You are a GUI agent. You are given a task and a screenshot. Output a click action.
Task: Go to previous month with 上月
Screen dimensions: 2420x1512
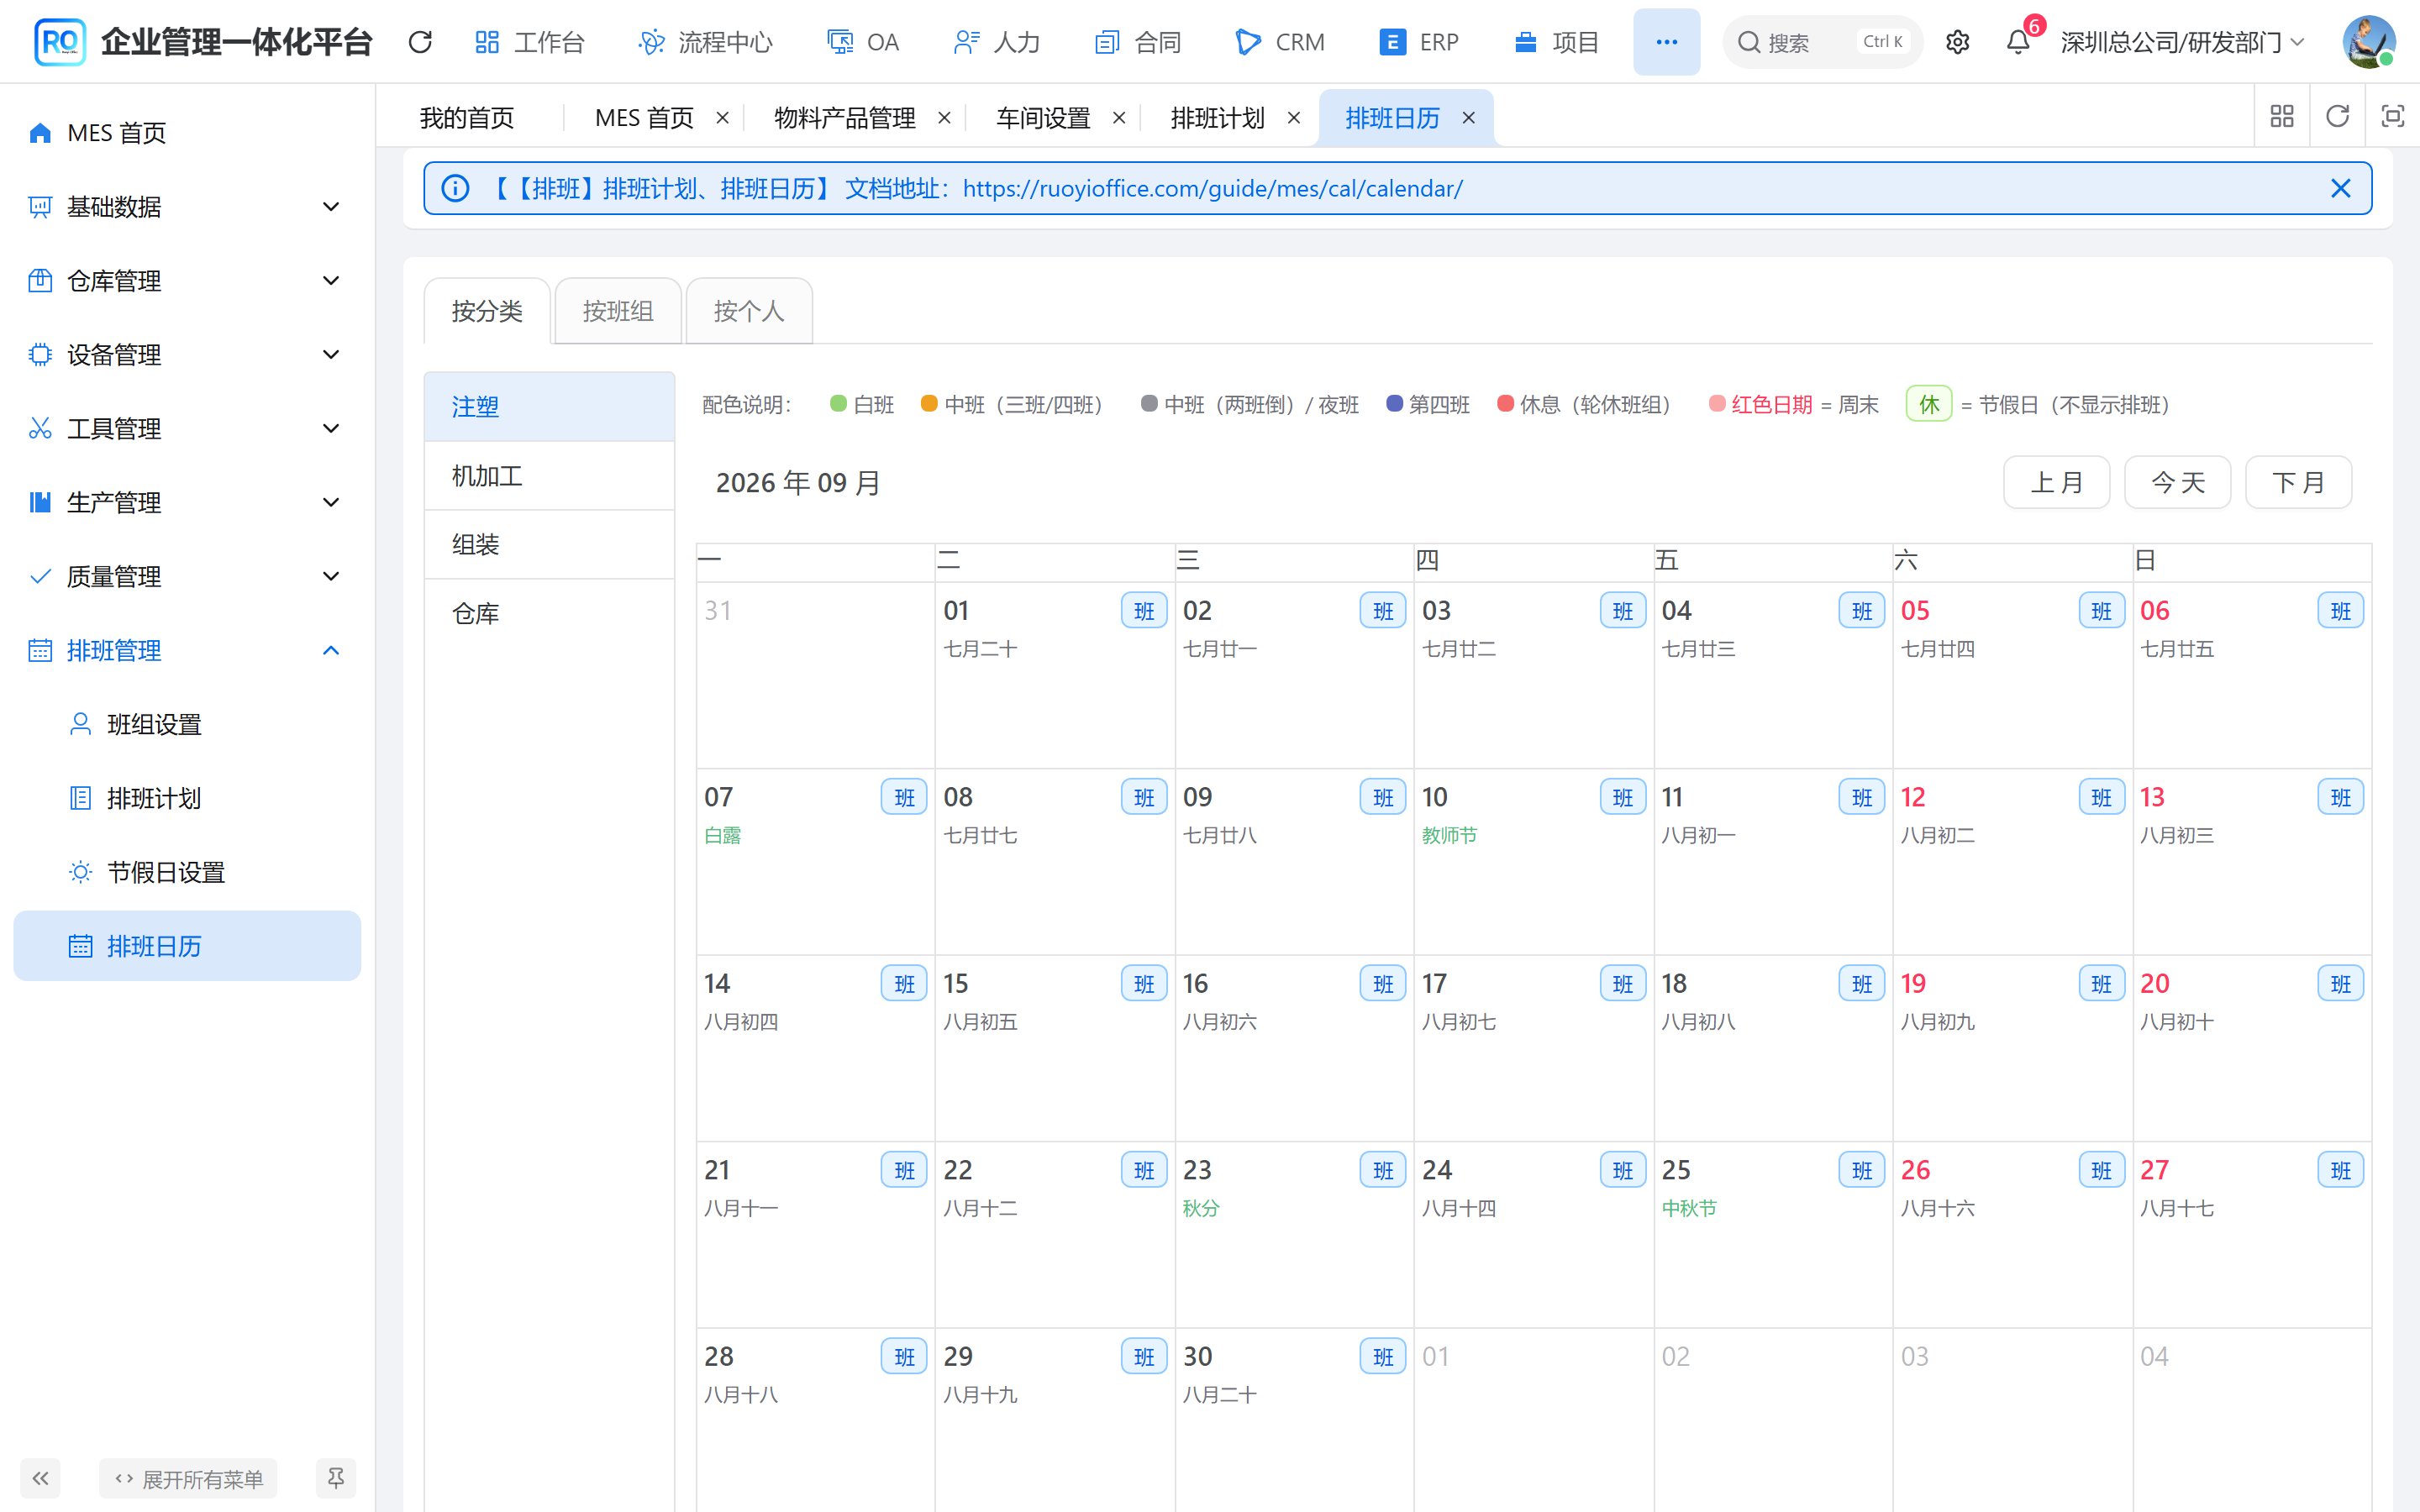2056,483
